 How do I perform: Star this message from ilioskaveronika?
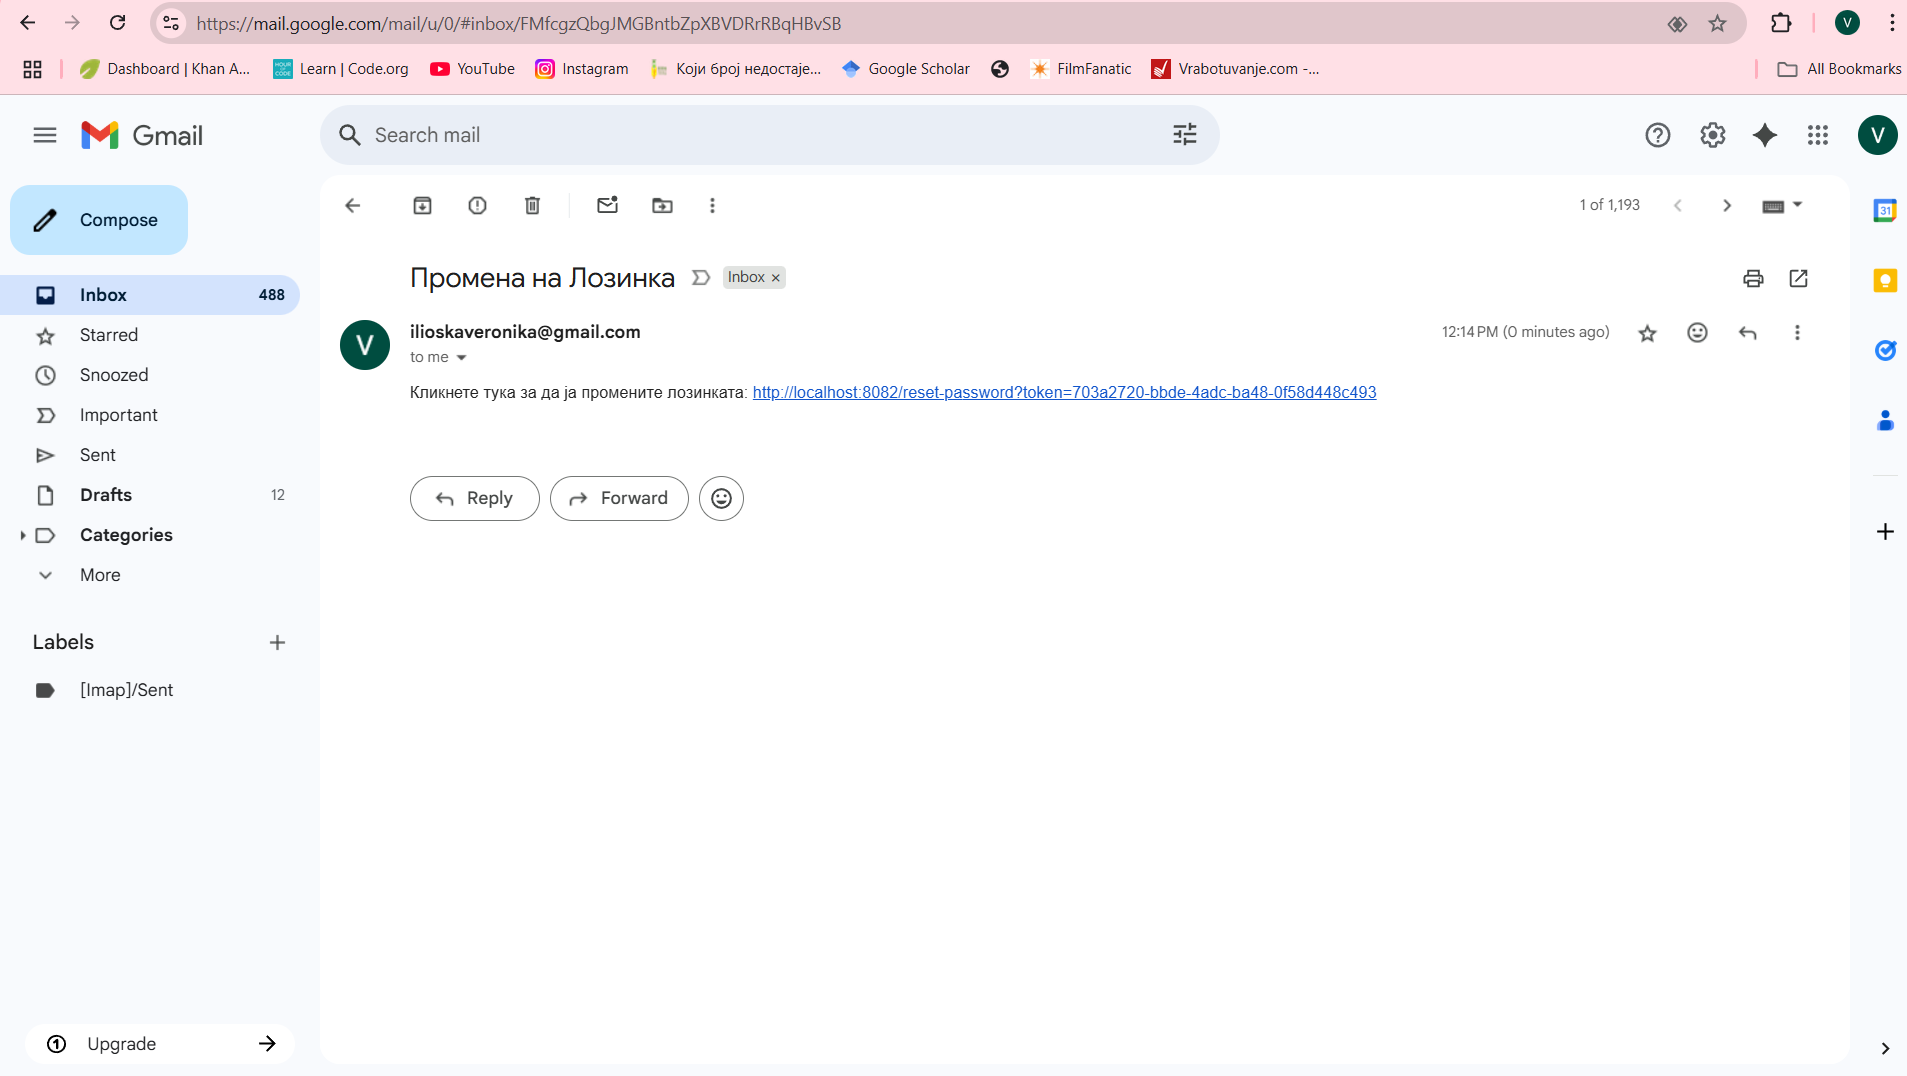tap(1647, 333)
